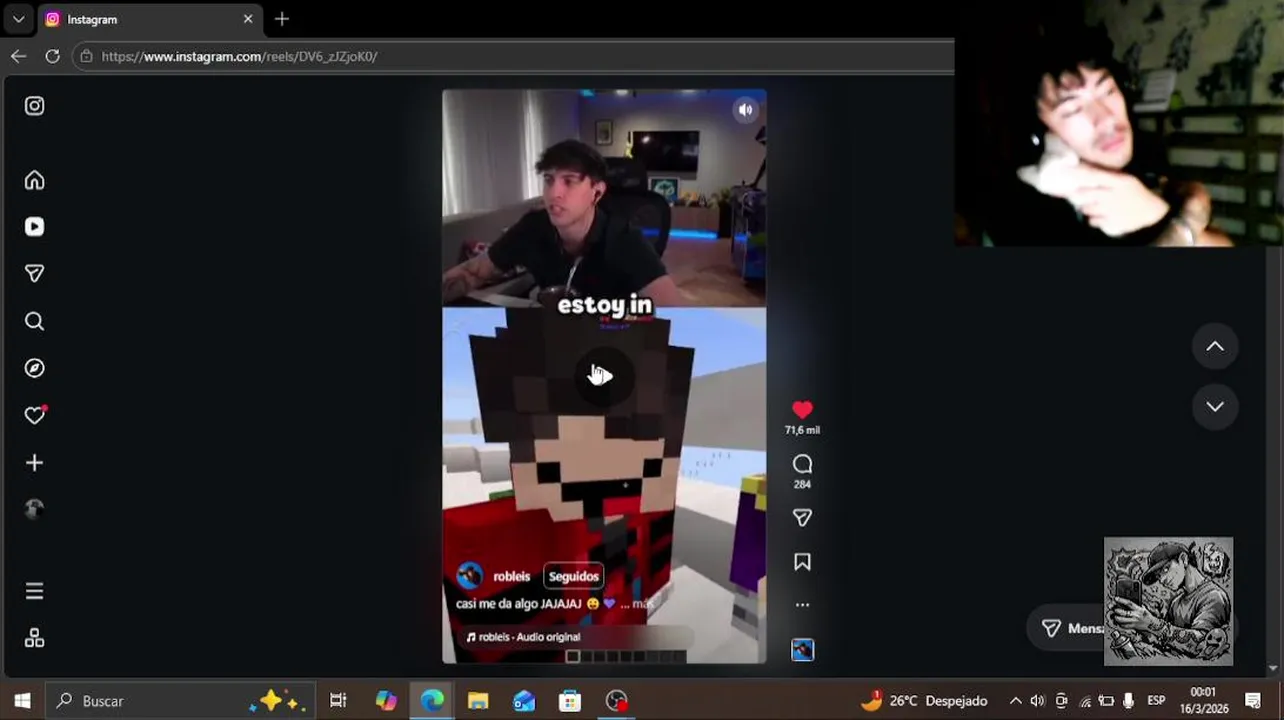
Task: View site info via the lock icon
Action: click(87, 56)
